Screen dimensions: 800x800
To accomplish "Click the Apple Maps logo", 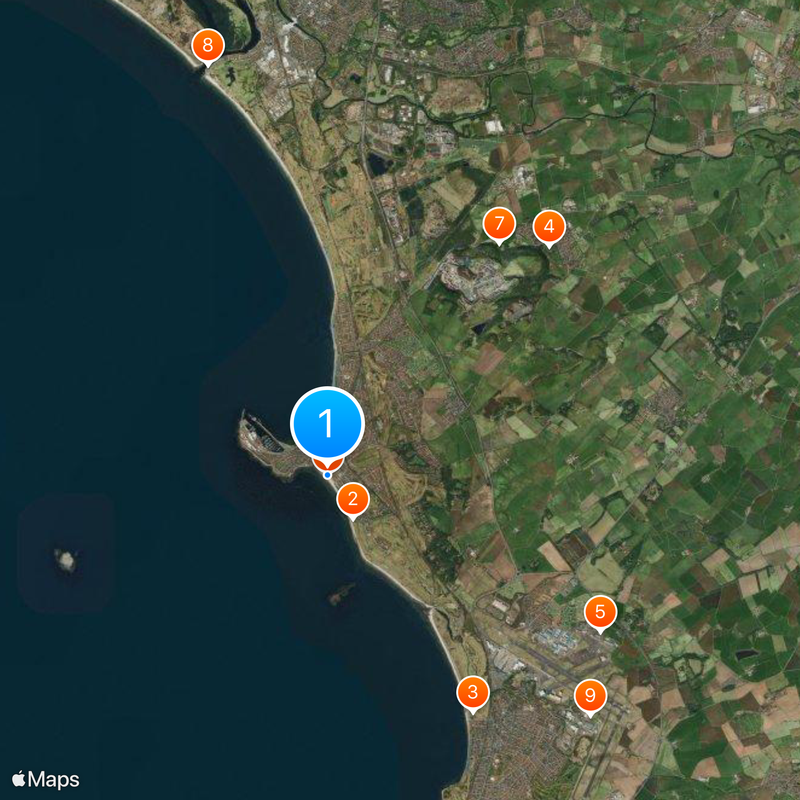I will pos(46,779).
